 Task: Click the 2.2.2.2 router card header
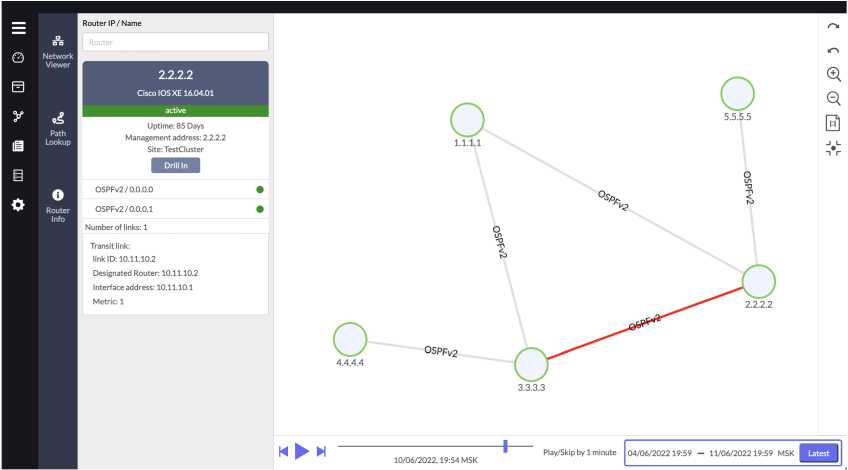[175, 83]
